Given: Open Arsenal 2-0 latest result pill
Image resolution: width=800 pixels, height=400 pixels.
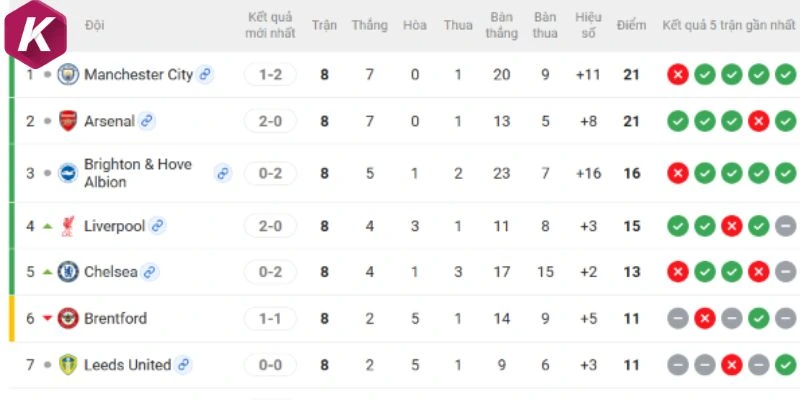Looking at the screenshot, I should tap(270, 121).
